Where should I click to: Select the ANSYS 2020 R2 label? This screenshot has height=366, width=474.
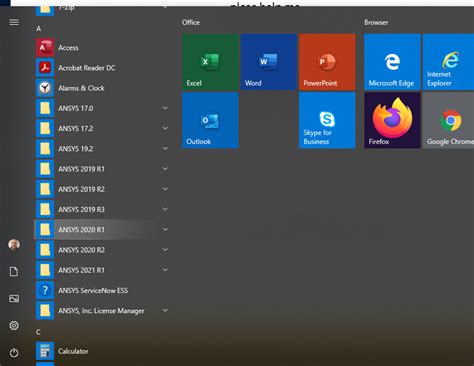coord(81,250)
